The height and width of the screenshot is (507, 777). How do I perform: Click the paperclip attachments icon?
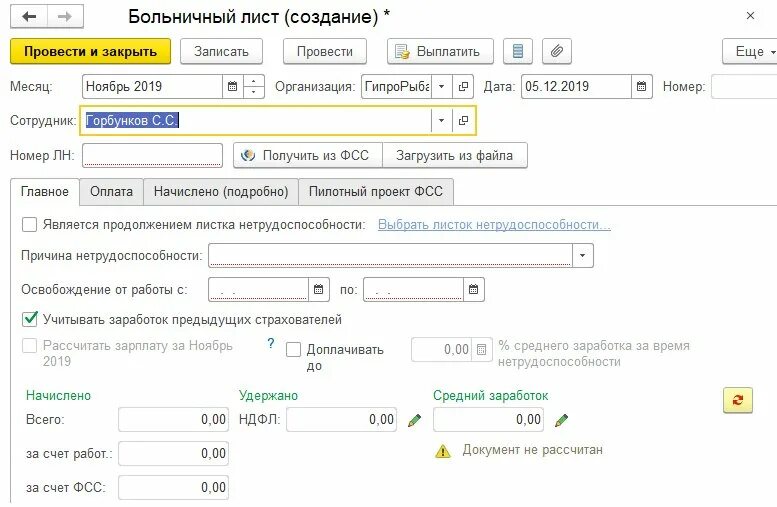tap(557, 52)
